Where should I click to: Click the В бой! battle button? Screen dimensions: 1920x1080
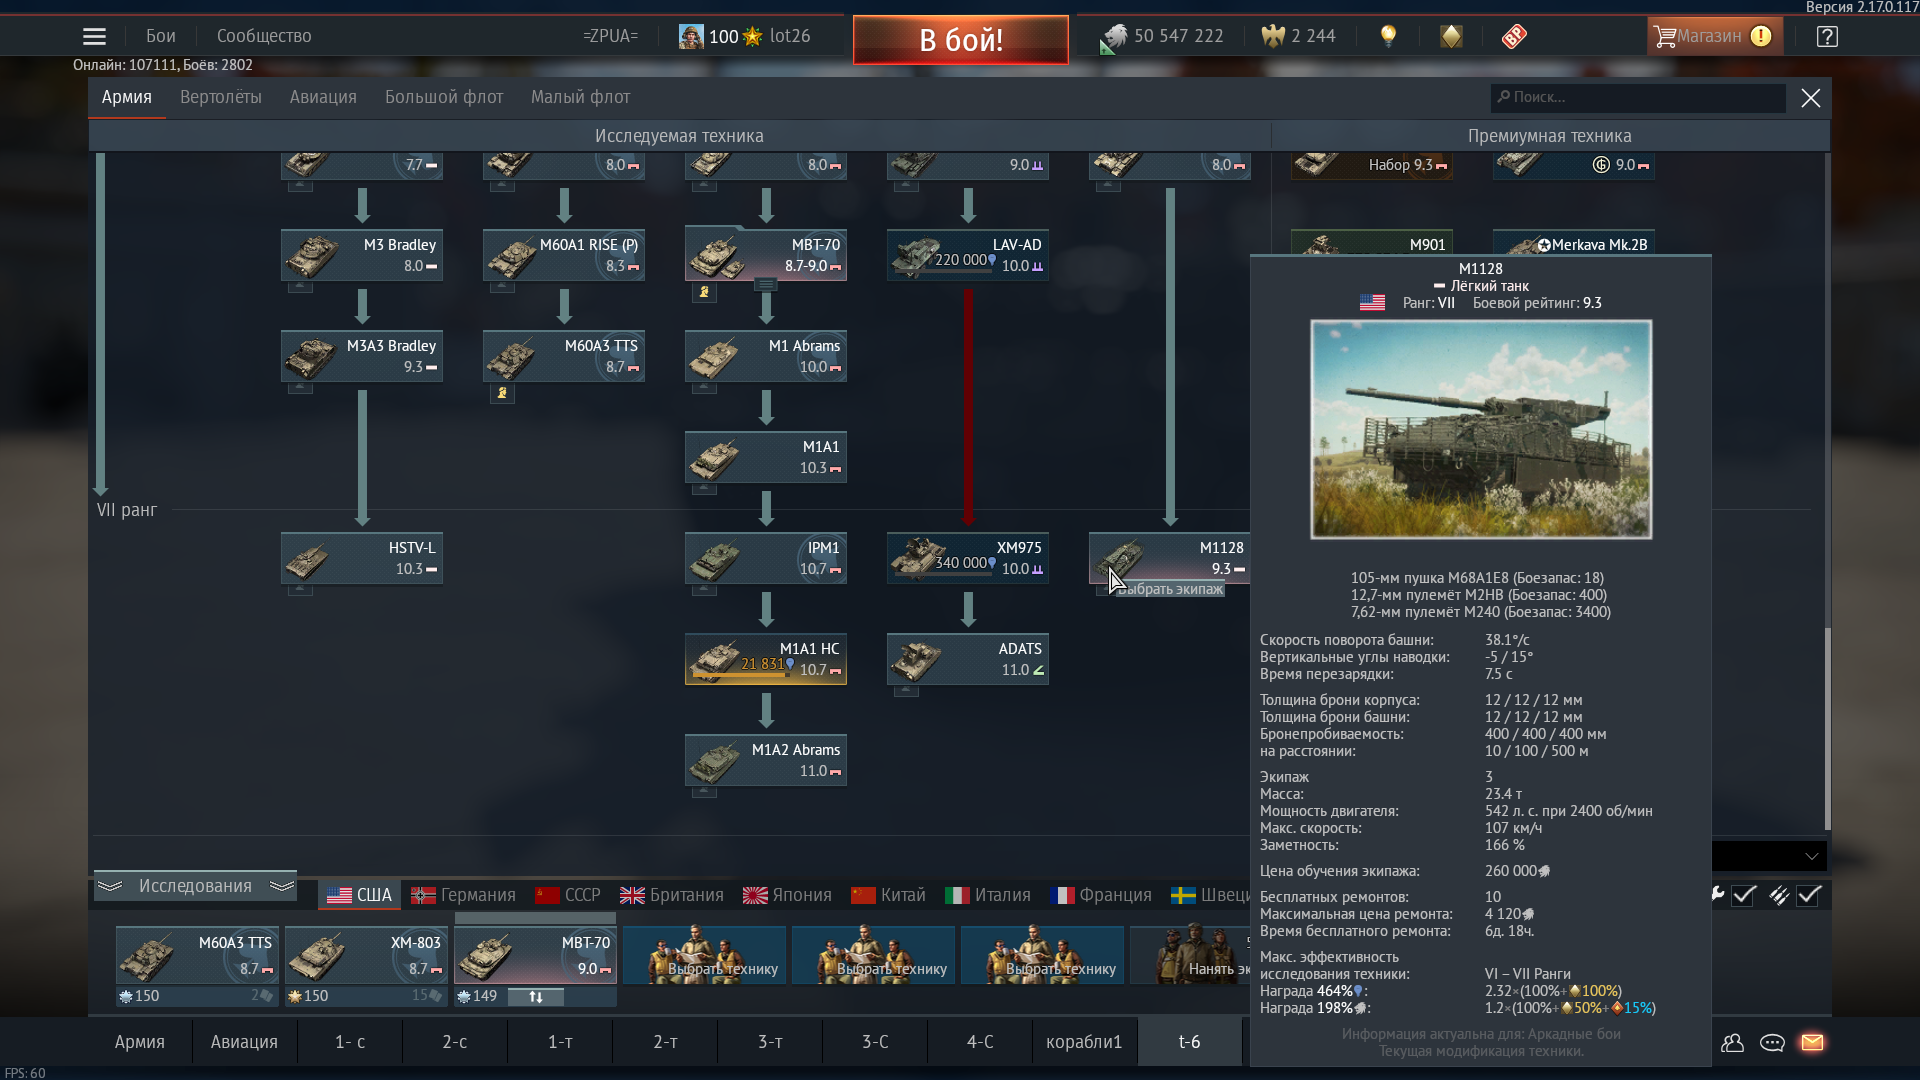pos(961,40)
